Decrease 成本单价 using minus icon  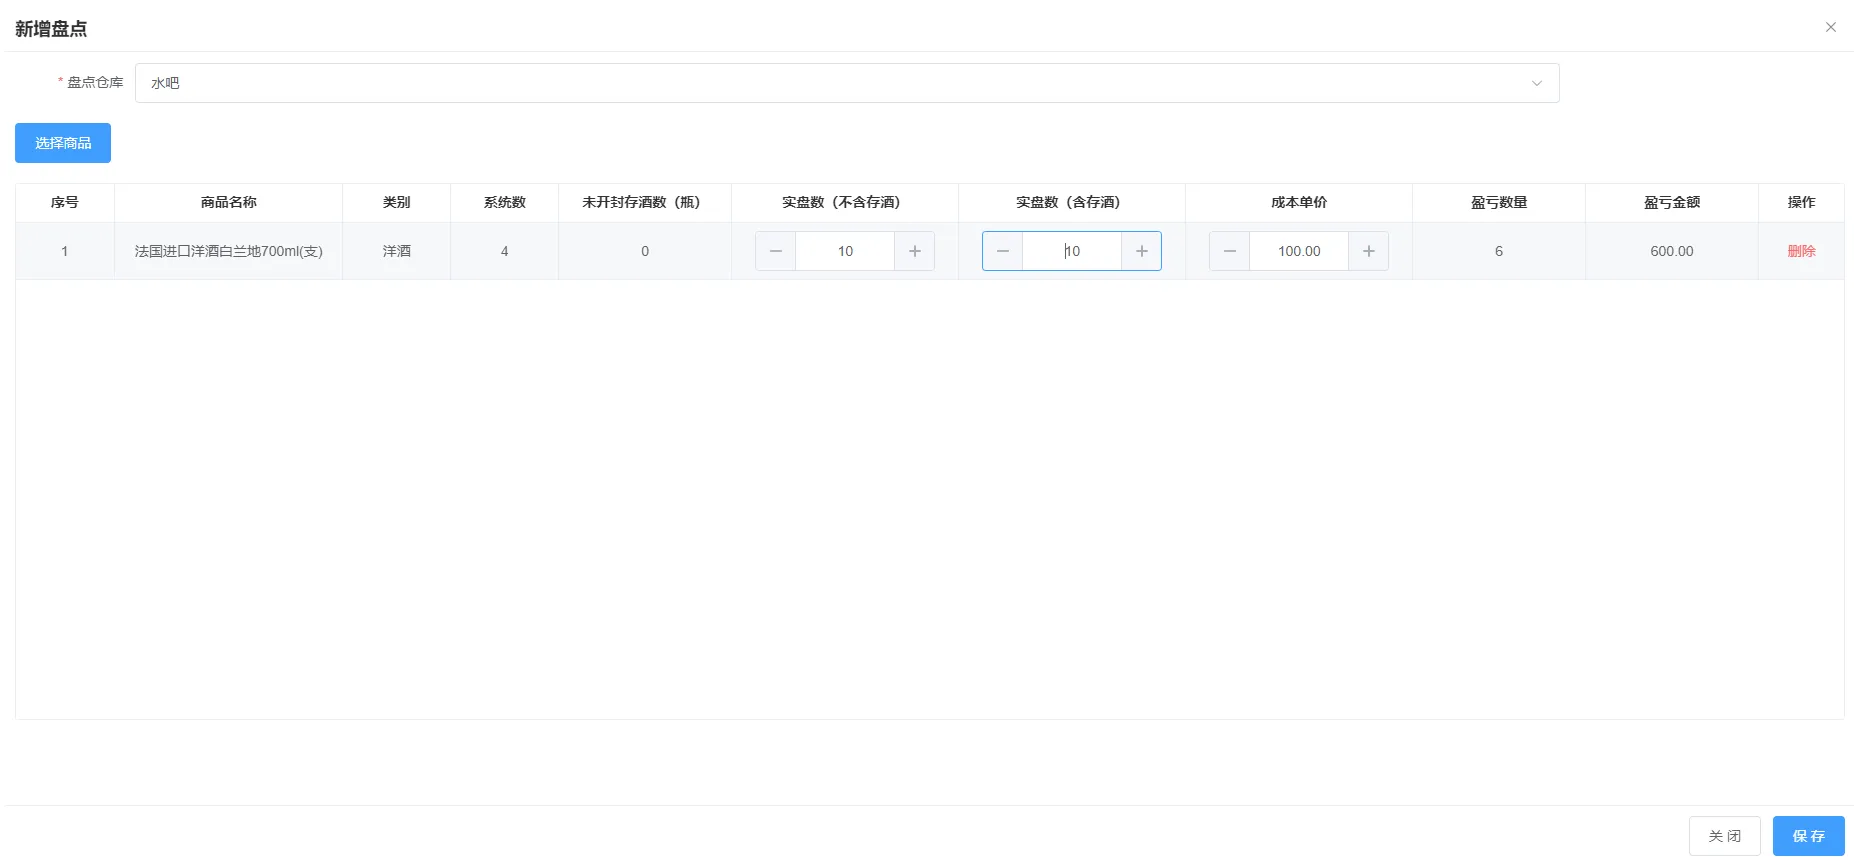(1229, 251)
